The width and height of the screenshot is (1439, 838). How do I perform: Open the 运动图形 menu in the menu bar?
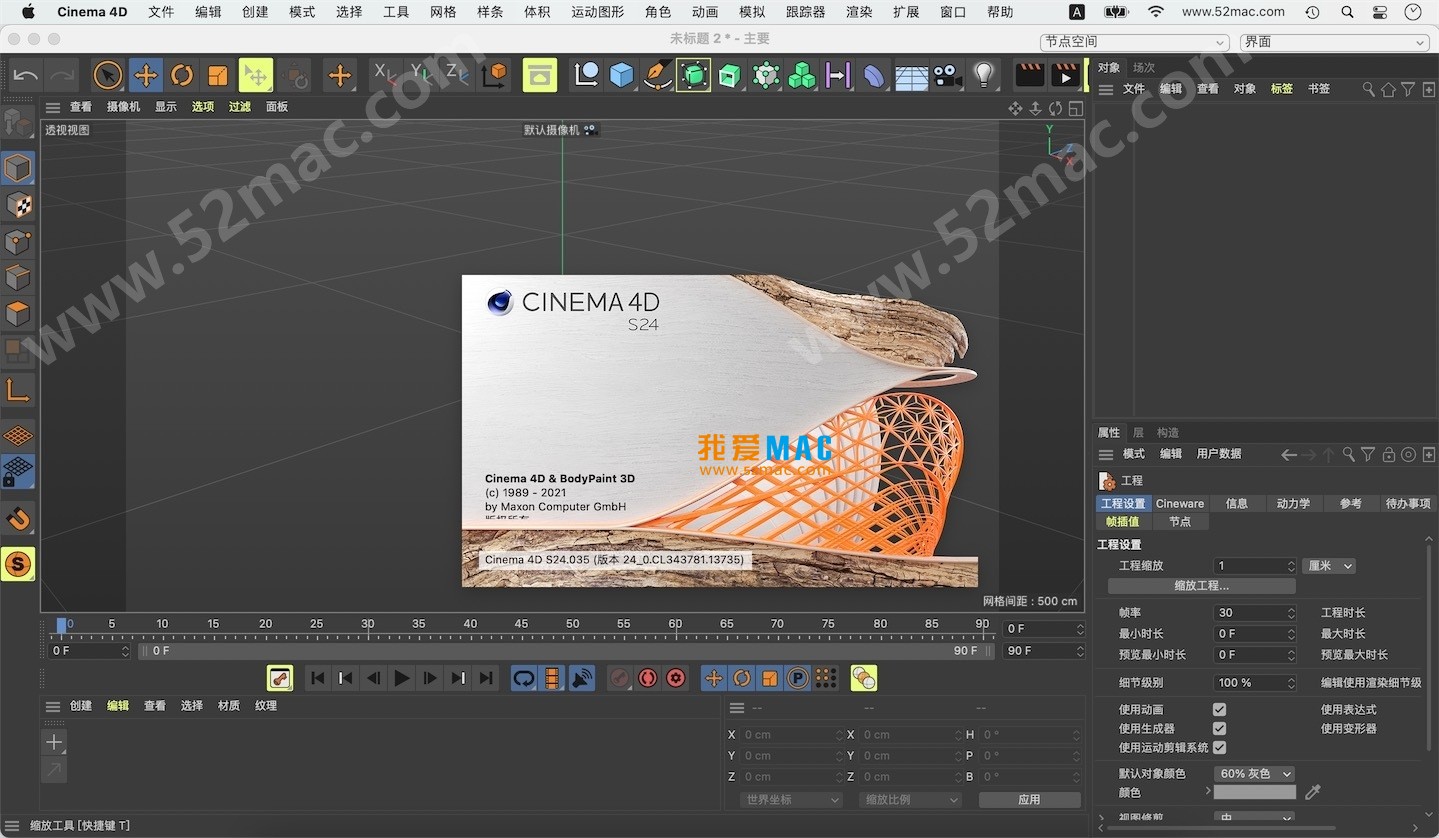pyautogui.click(x=597, y=12)
